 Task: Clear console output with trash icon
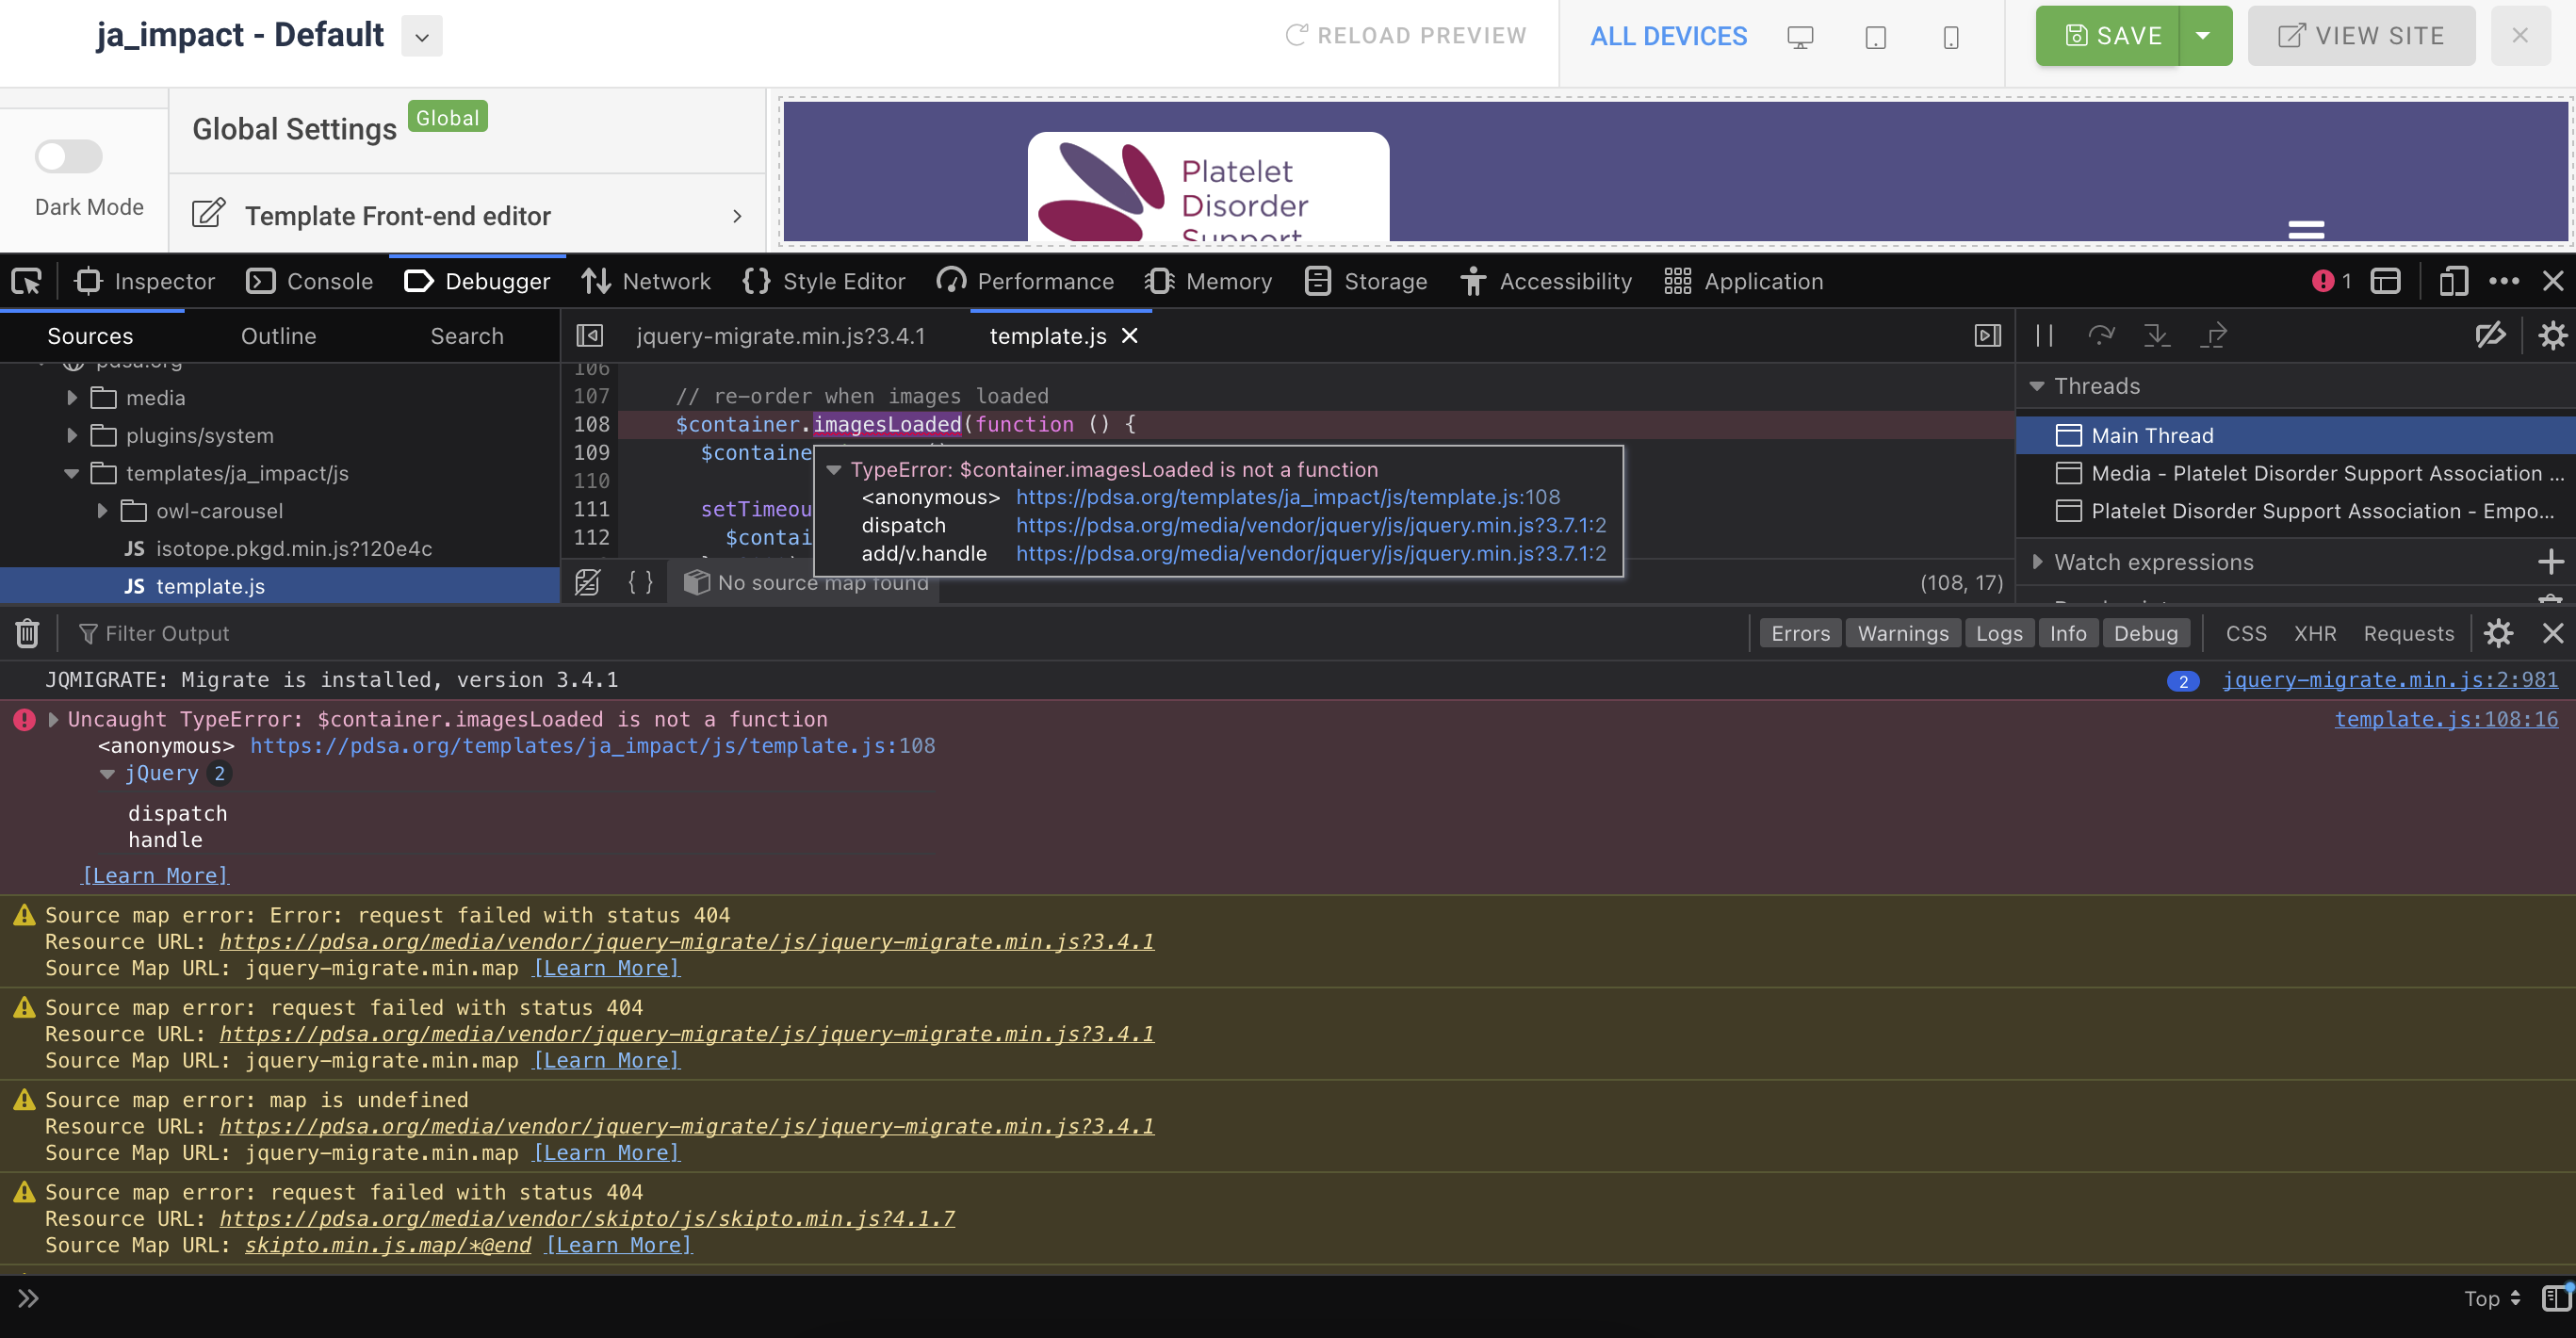27,634
